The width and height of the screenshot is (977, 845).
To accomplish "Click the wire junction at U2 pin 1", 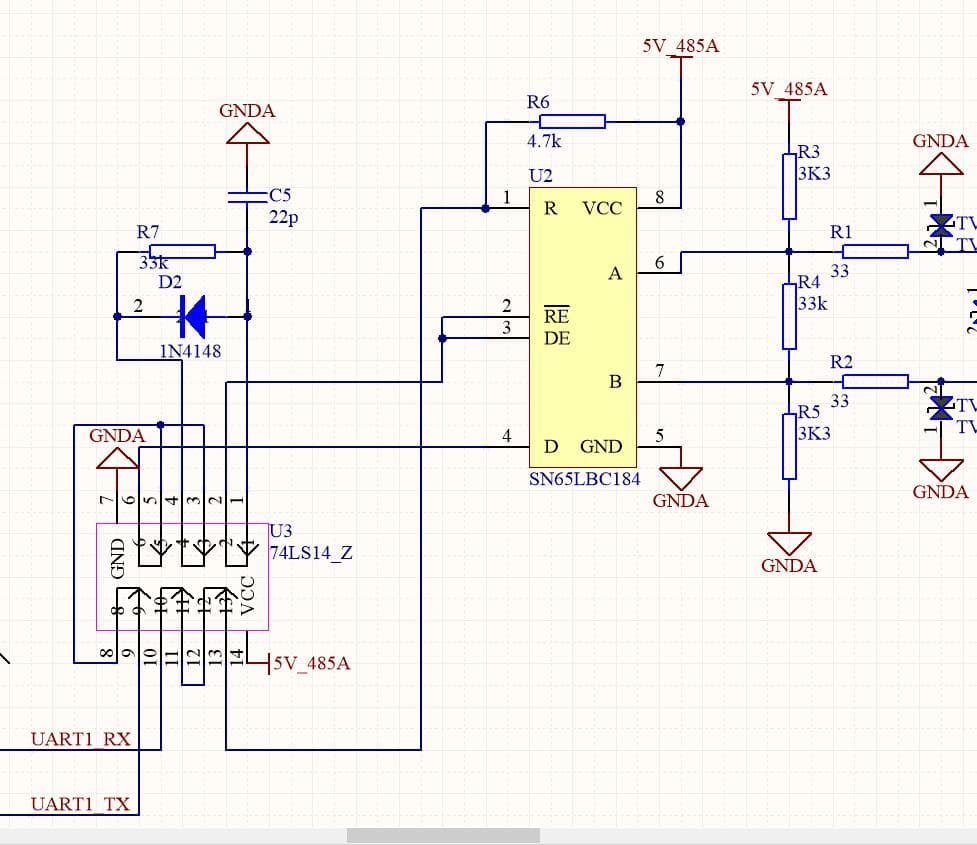I will point(485,208).
